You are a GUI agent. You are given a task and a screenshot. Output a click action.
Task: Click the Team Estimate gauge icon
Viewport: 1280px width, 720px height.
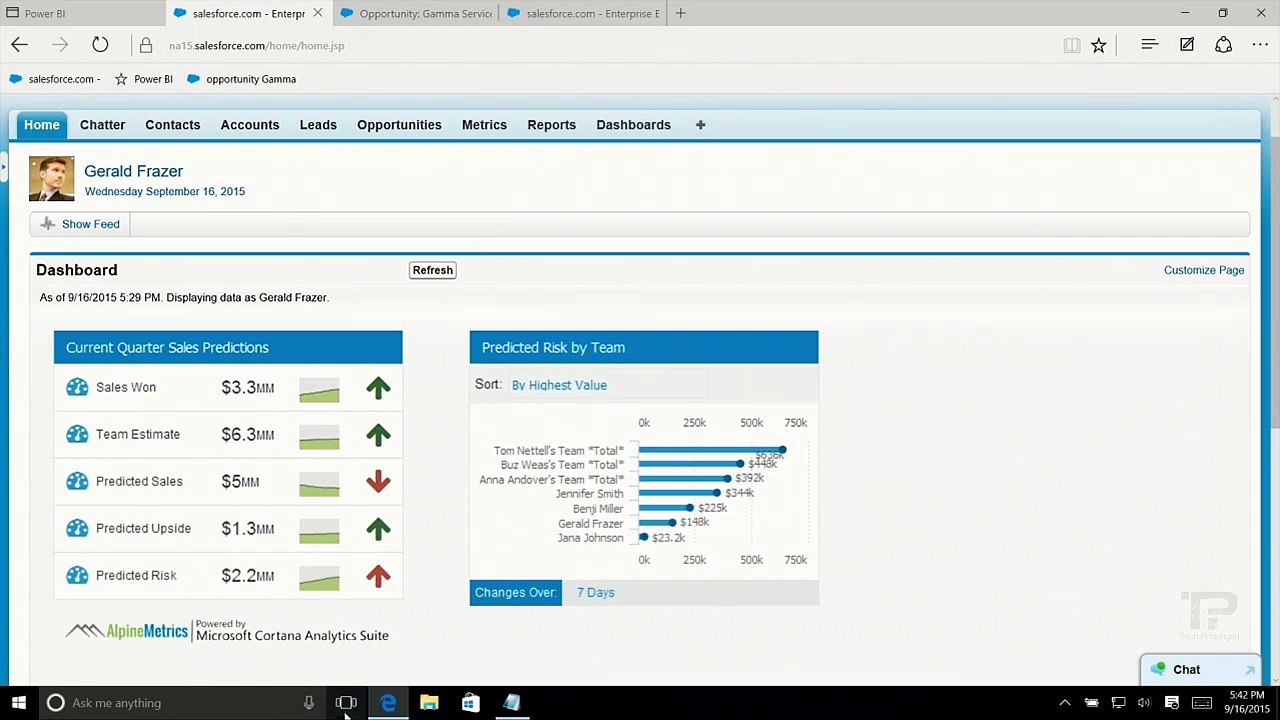coord(77,434)
